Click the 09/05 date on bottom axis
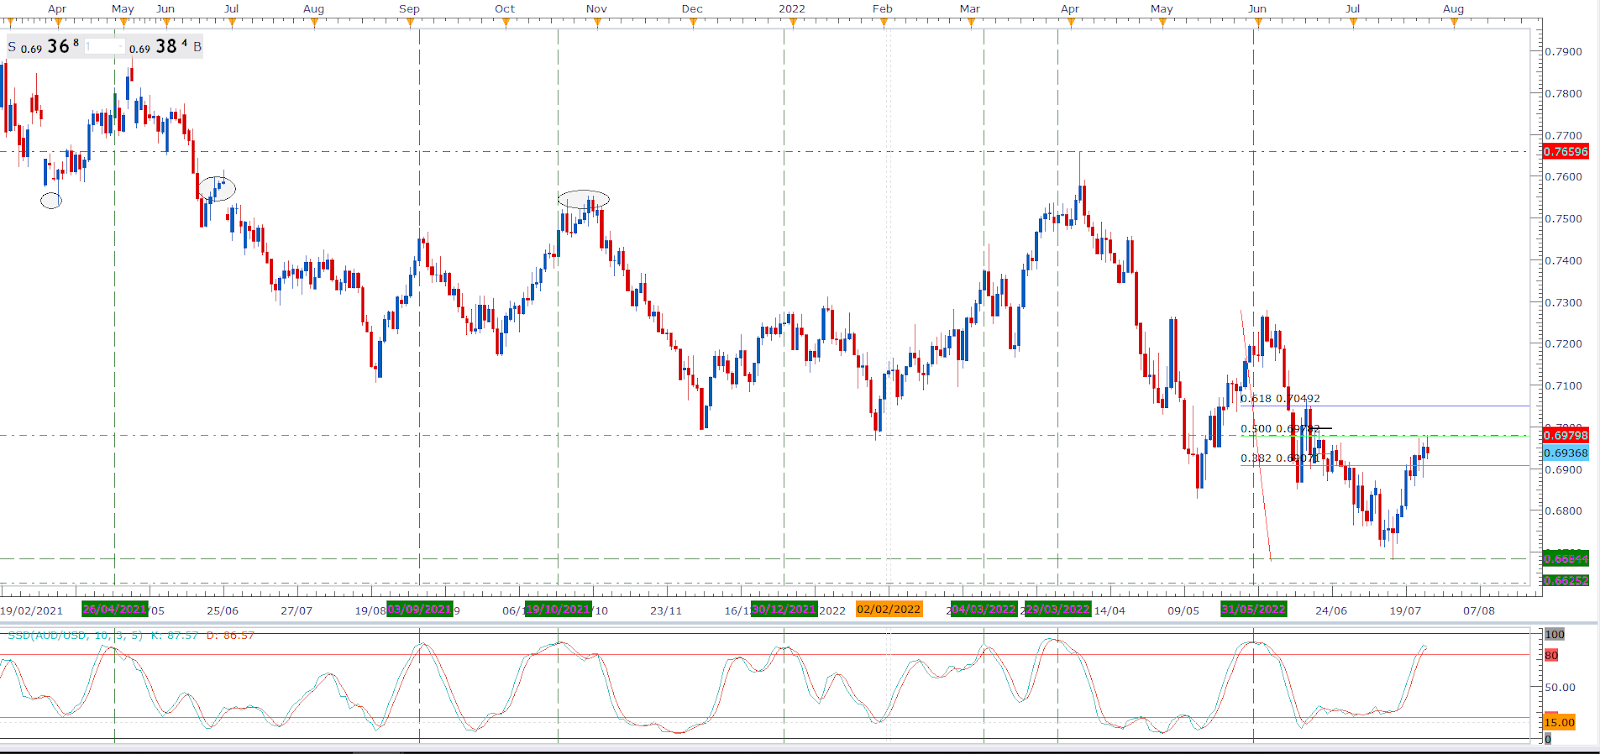 point(1183,610)
